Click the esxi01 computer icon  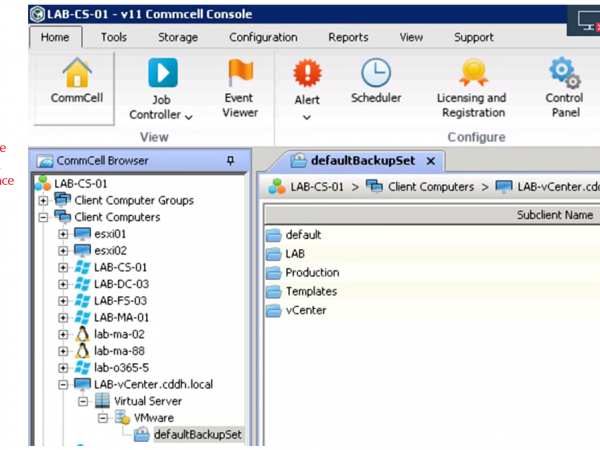(x=82, y=233)
